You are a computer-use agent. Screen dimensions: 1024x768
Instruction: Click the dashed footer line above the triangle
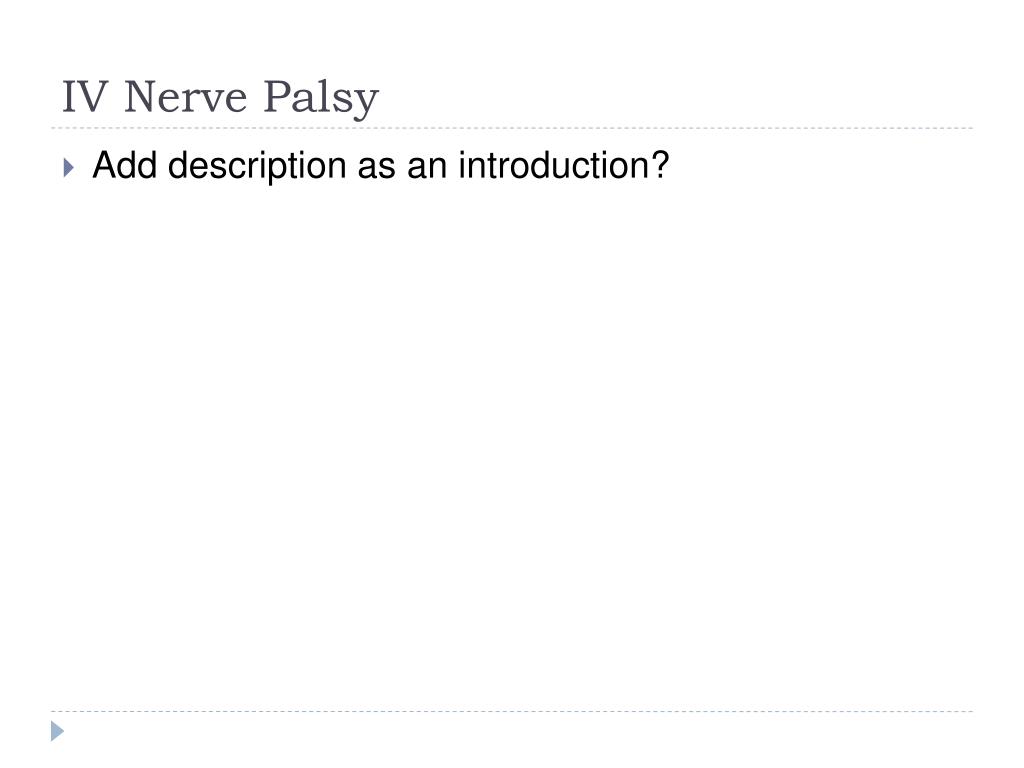click(512, 711)
